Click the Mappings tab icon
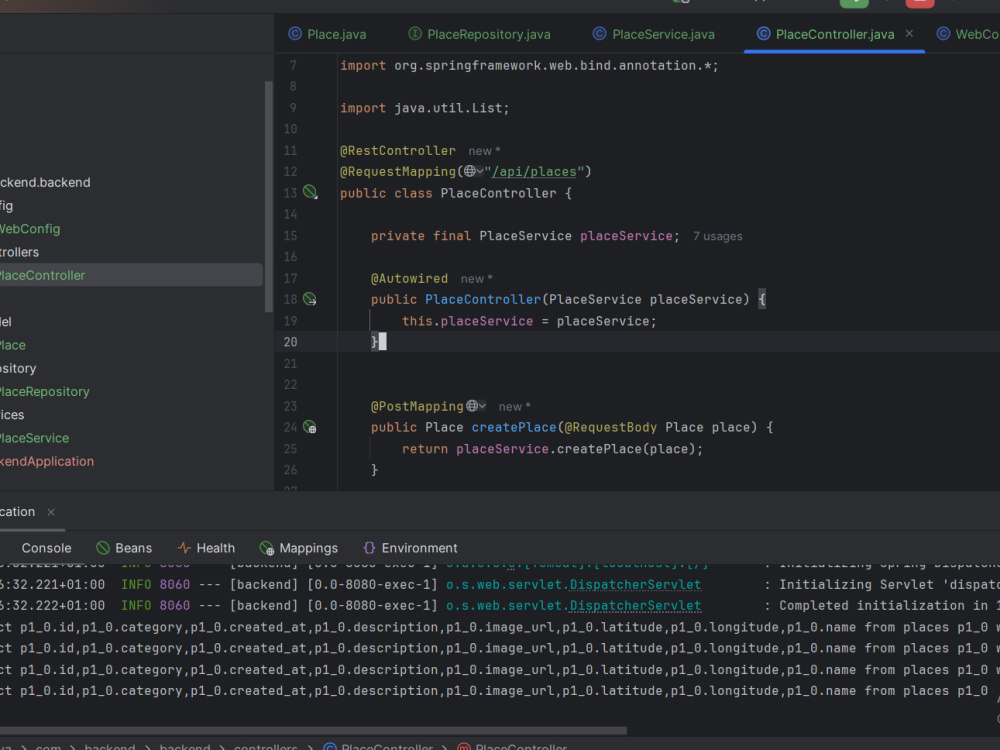Screen dimensions: 1000x750 click(267, 548)
